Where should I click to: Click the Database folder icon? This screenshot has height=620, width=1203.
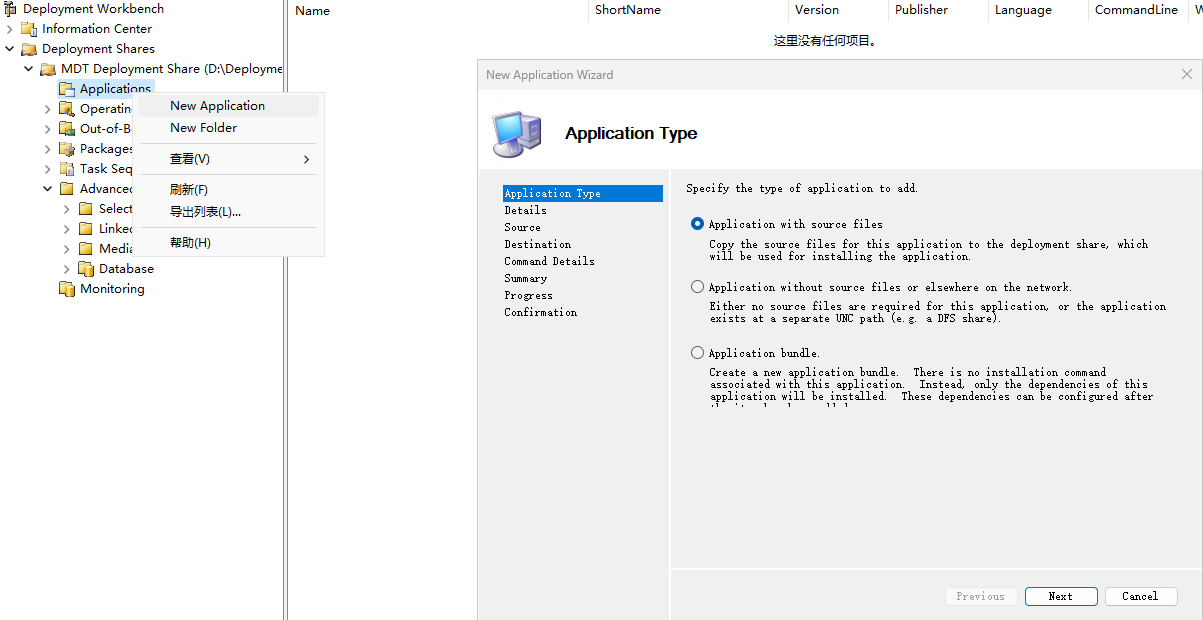click(x=86, y=269)
